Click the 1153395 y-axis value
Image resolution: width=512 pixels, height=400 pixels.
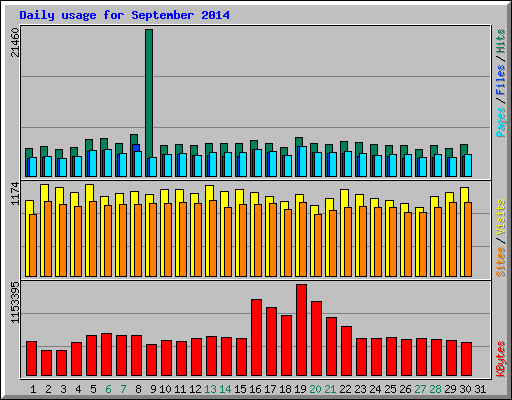pos(15,303)
